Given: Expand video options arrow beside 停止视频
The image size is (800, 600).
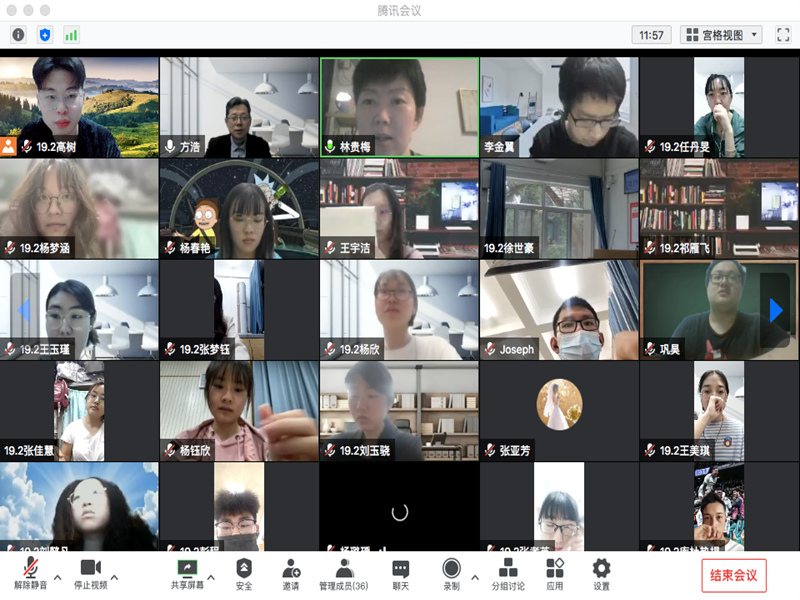Looking at the screenshot, I should [x=114, y=577].
